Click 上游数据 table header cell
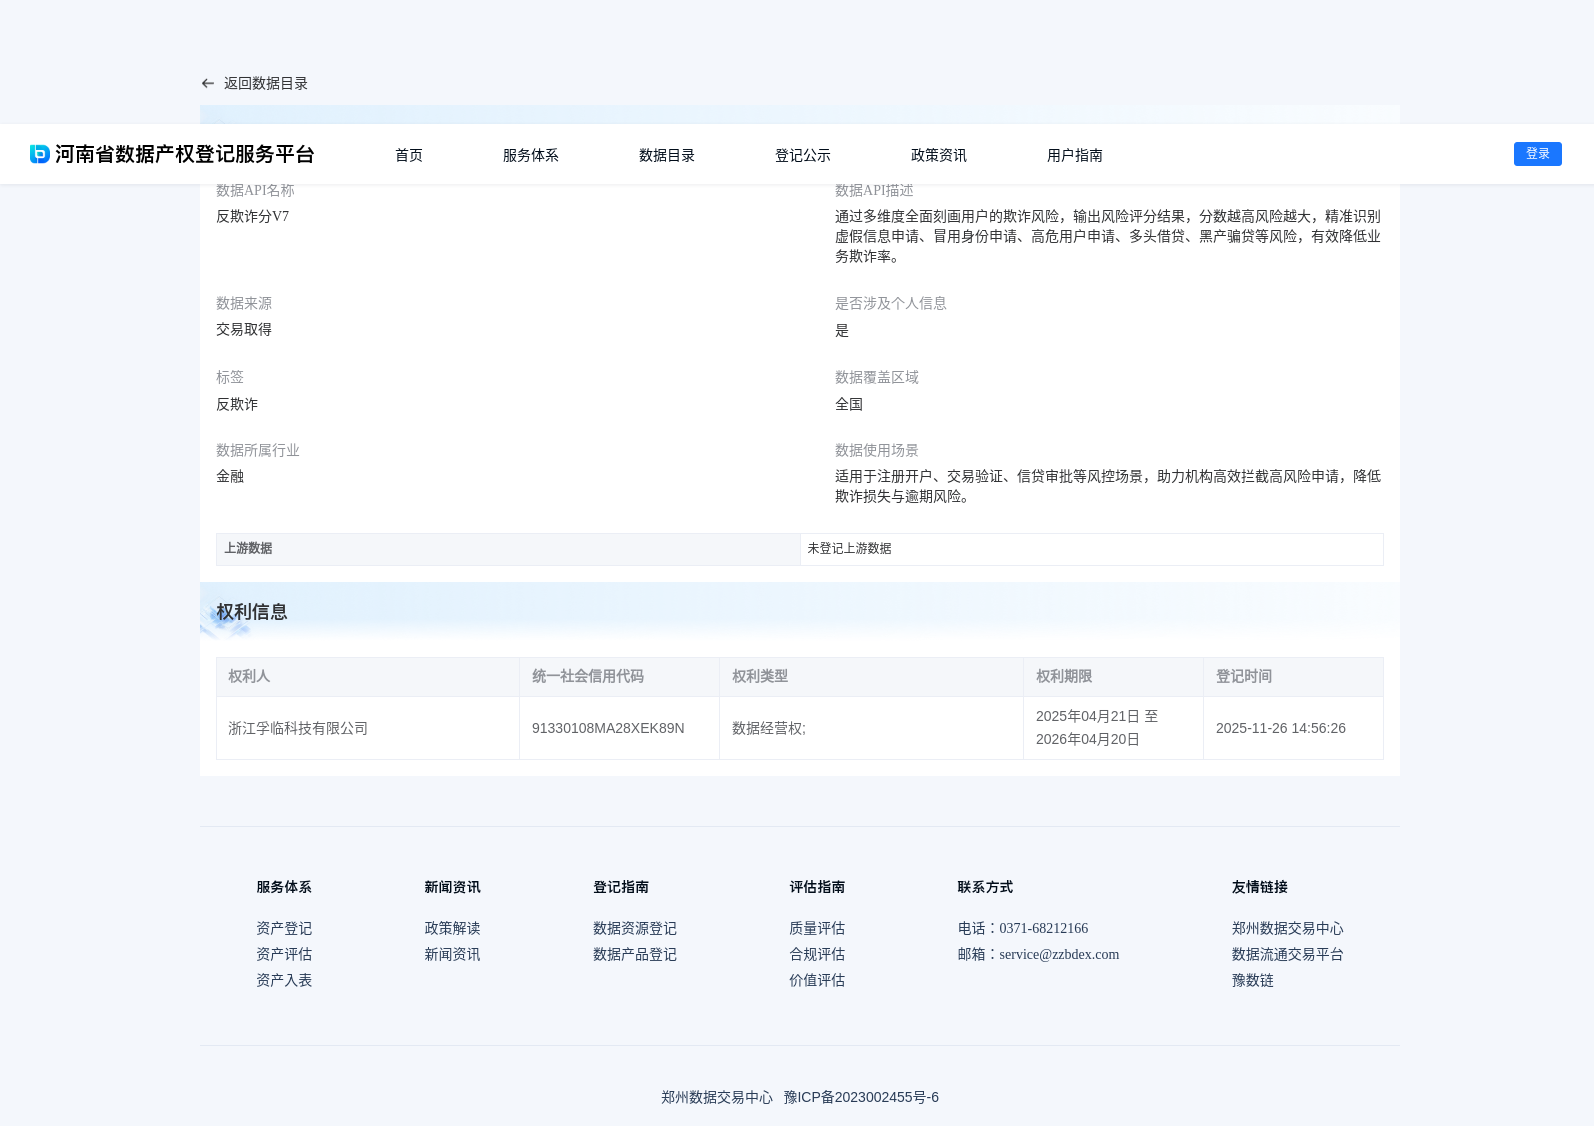This screenshot has height=1126, width=1594. click(x=508, y=549)
